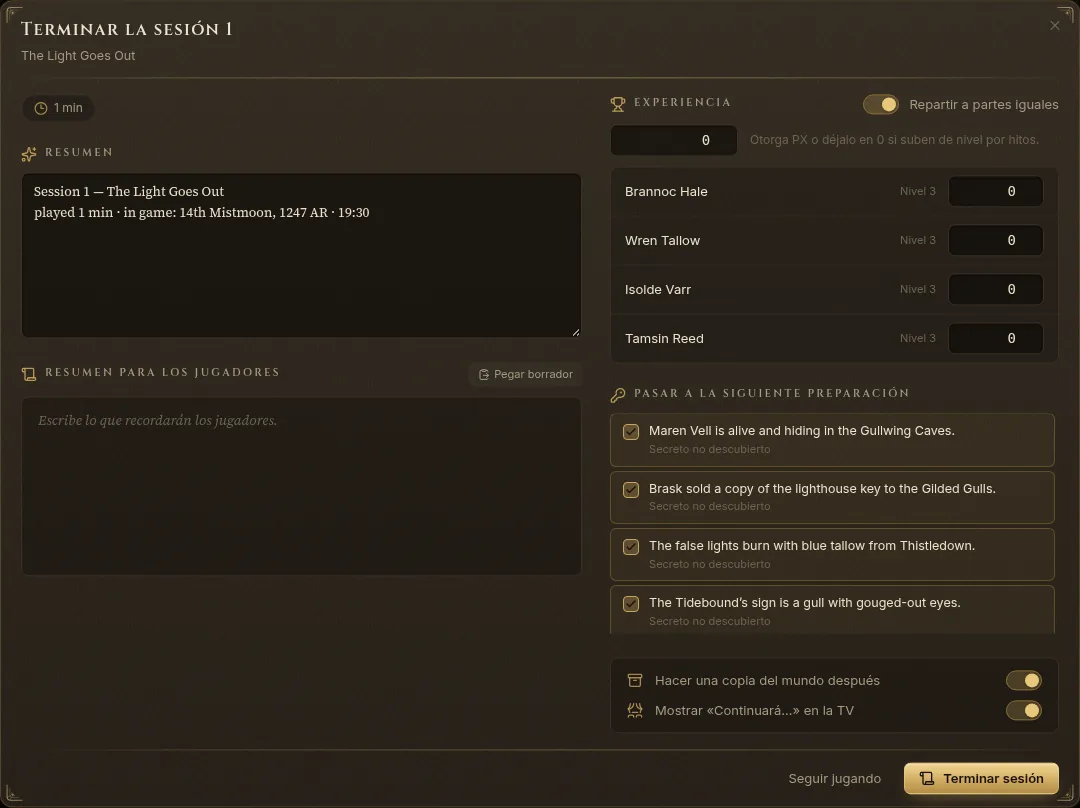Click the key icon beside Pasar a la siguiente preparación

[618, 395]
